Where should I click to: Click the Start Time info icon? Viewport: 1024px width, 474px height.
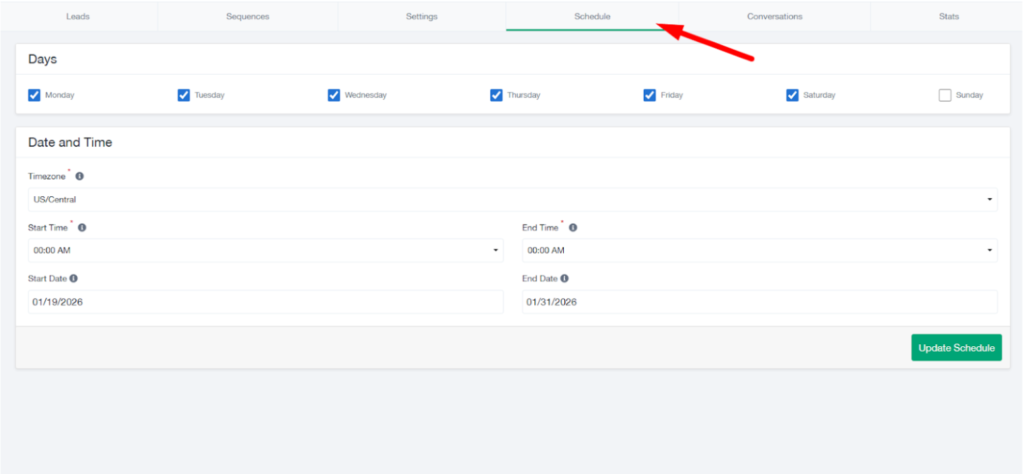[81, 228]
